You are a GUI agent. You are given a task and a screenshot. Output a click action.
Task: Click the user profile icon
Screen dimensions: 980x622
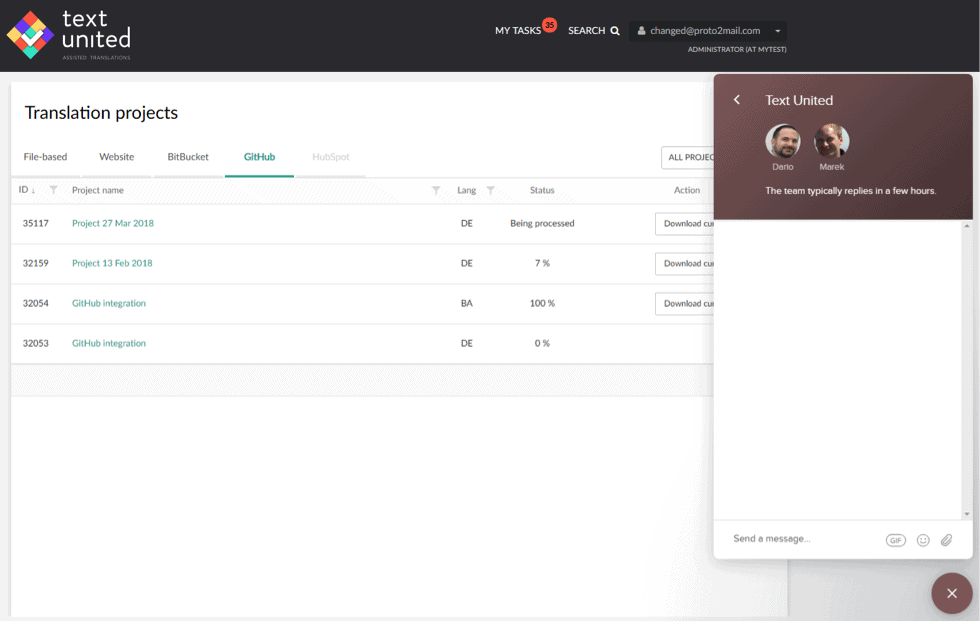(641, 31)
